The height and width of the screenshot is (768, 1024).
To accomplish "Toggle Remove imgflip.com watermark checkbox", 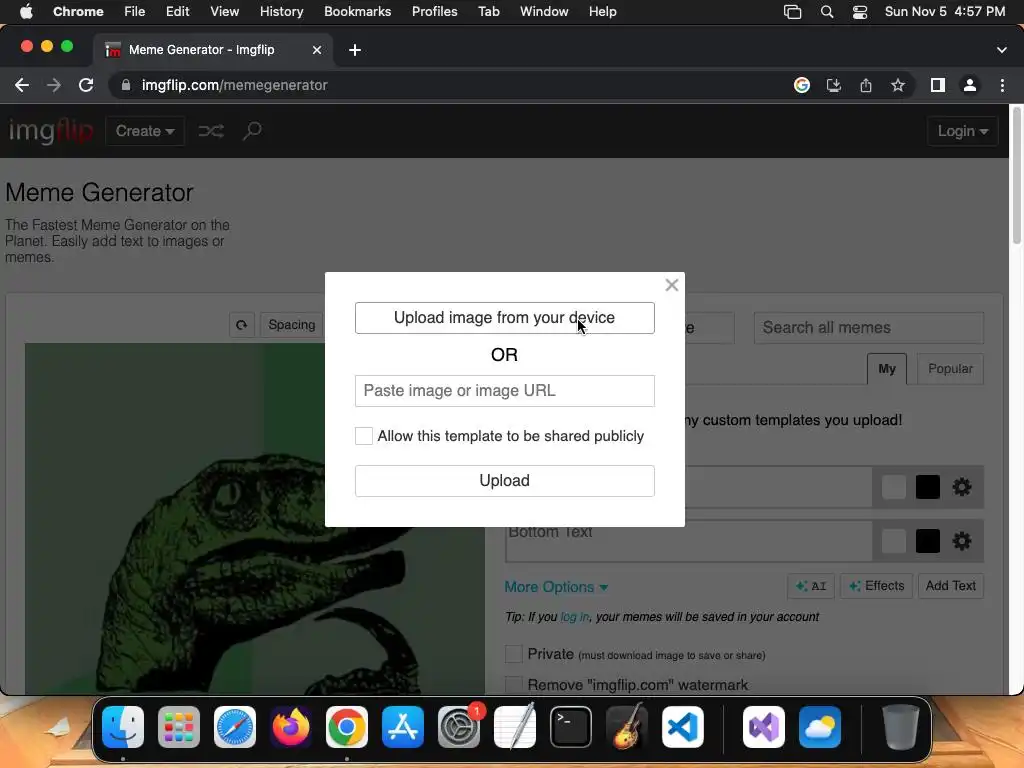I will [x=514, y=684].
